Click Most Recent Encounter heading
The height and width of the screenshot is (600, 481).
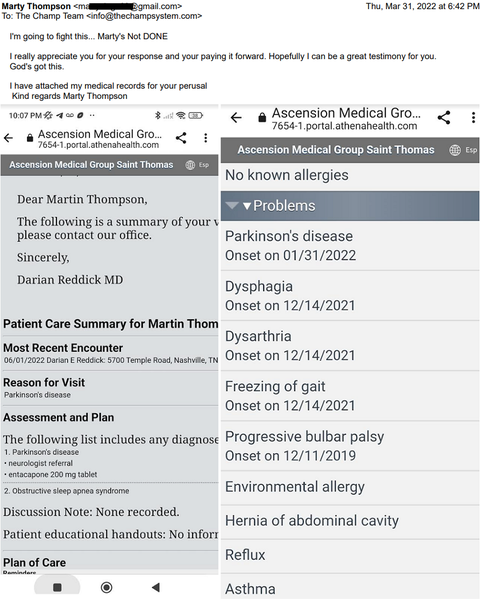63,348
